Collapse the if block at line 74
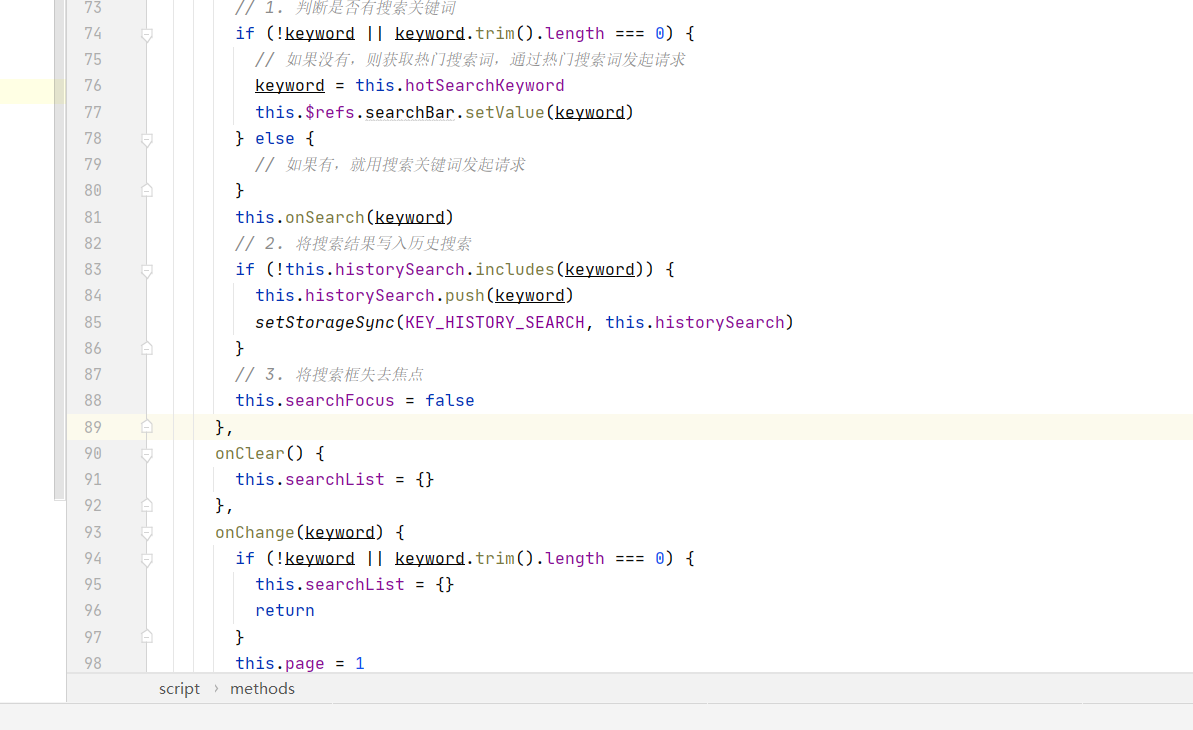 tap(147, 34)
